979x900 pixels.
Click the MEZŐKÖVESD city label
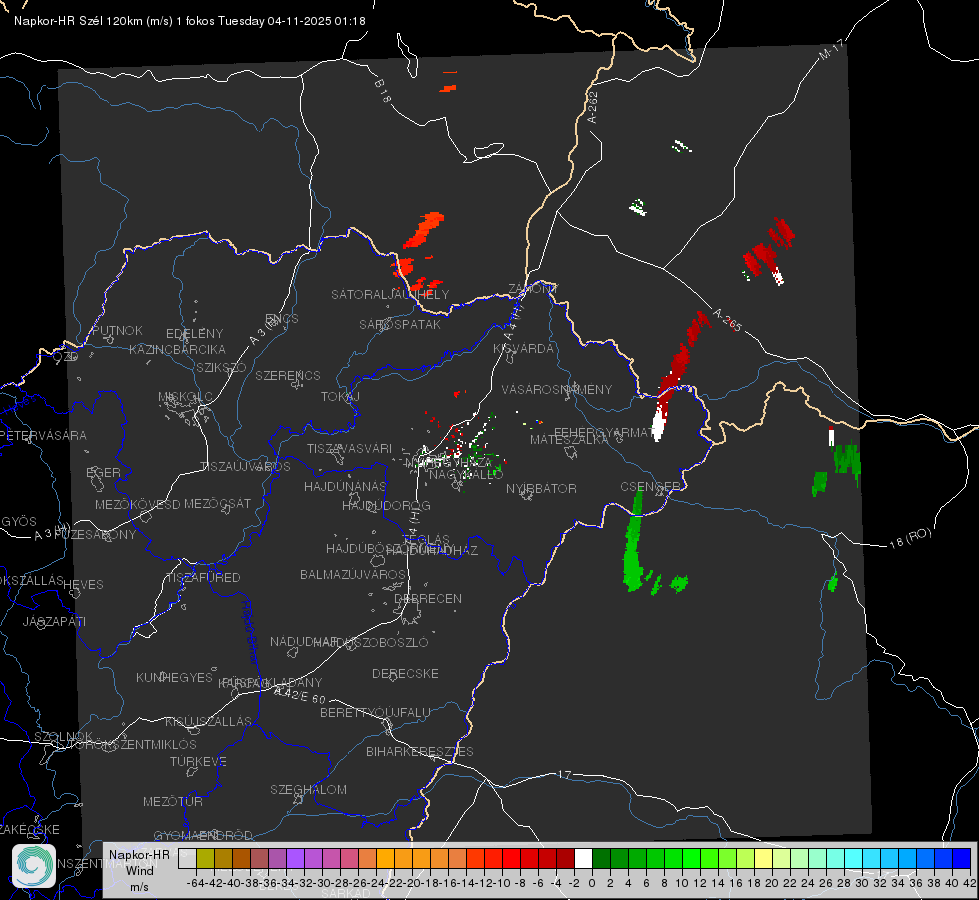pos(138,504)
